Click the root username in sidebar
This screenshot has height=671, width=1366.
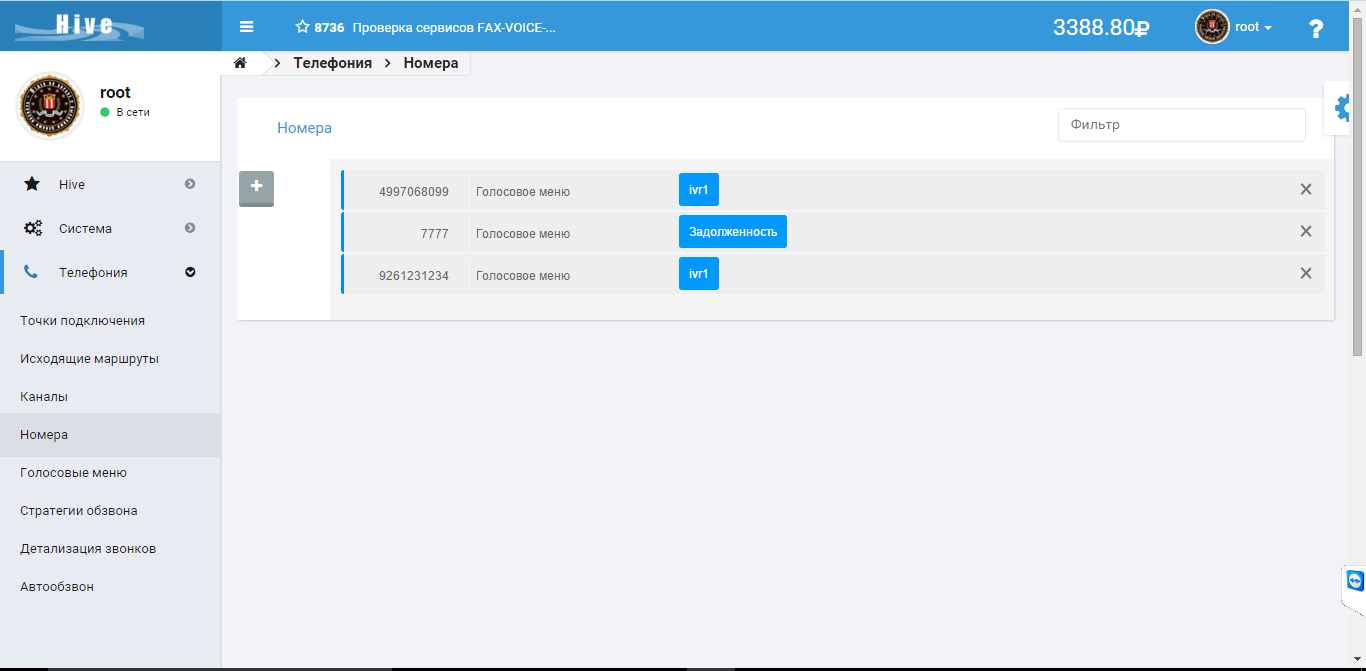[x=115, y=92]
